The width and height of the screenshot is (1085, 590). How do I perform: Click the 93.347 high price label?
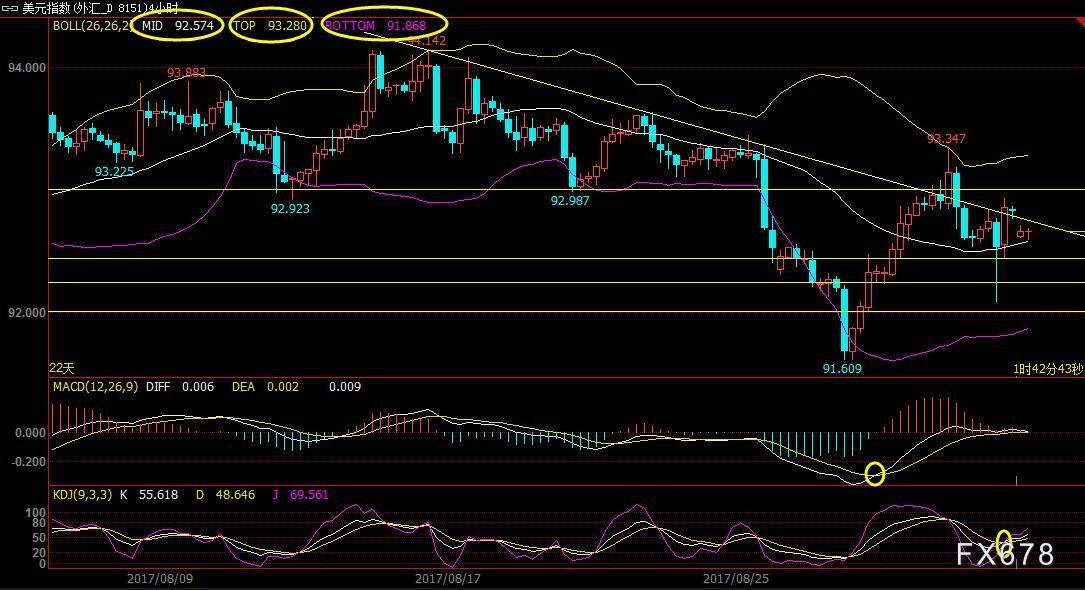pyautogui.click(x=947, y=138)
